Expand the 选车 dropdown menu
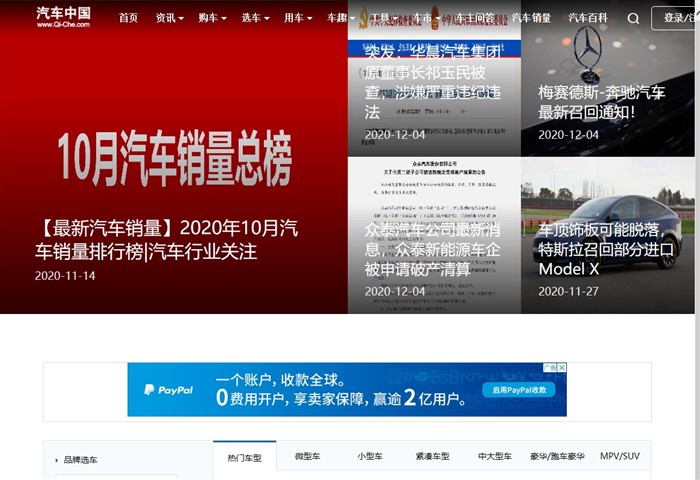 click(255, 18)
